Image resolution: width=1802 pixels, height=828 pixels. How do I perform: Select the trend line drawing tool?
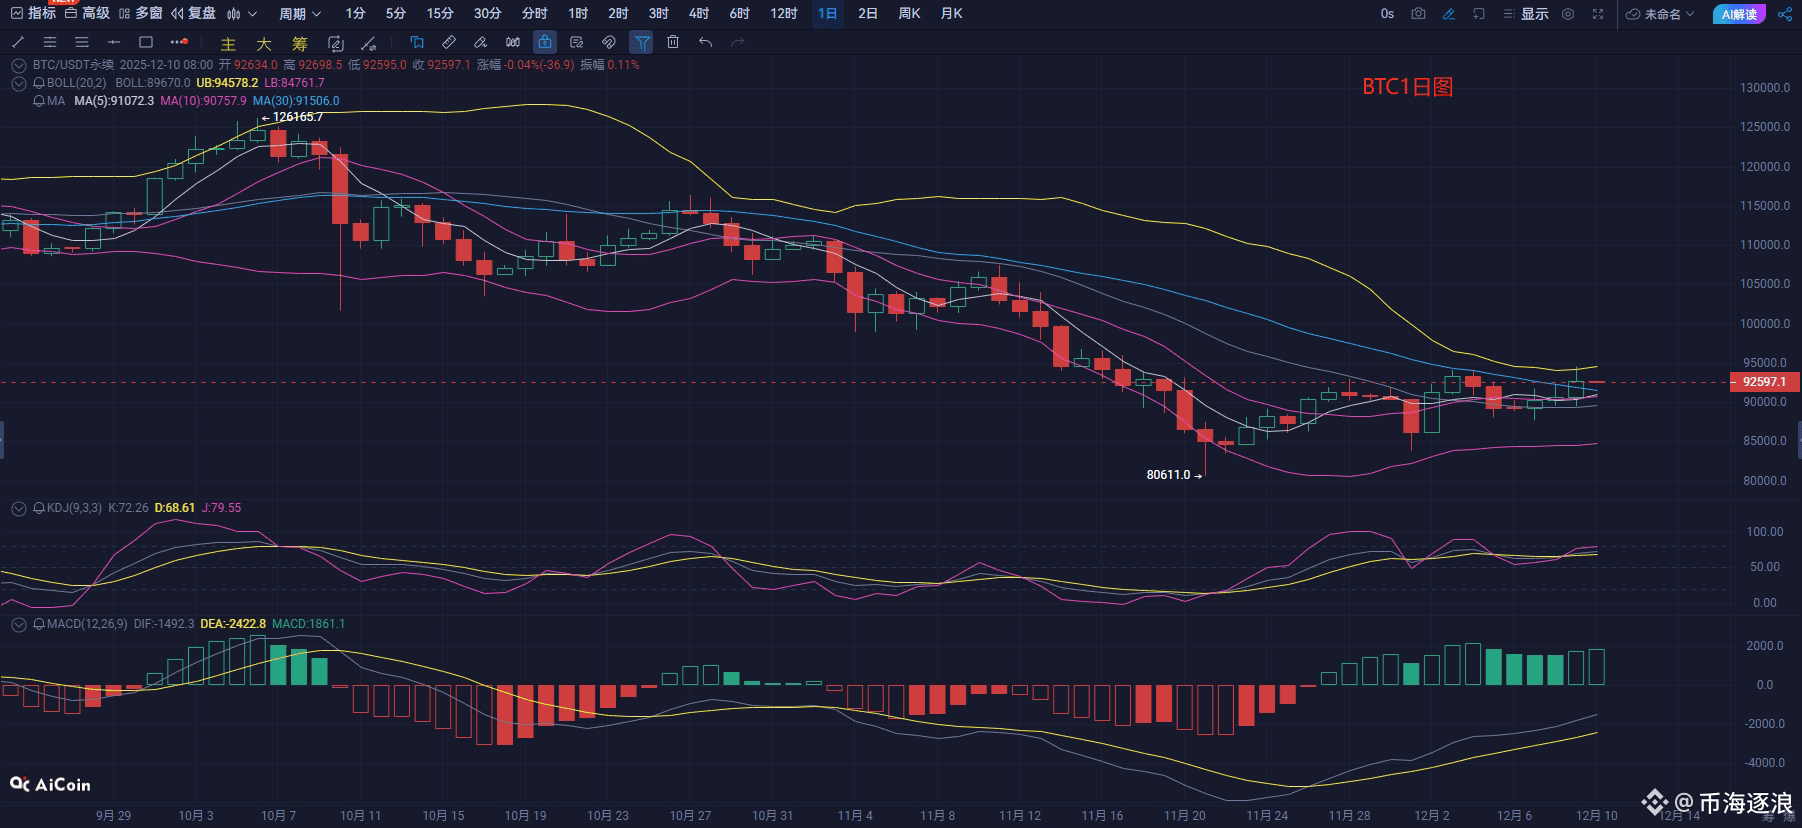click(x=18, y=42)
